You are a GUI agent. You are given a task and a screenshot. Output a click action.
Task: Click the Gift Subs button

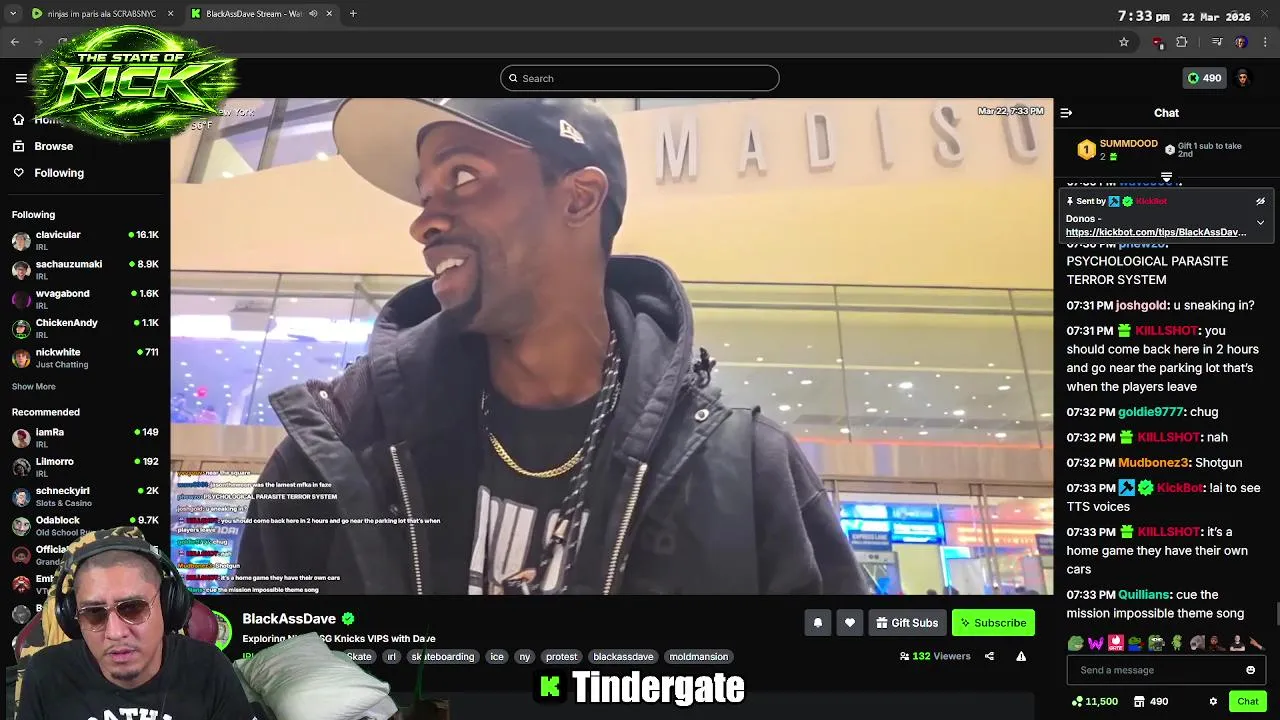907,623
